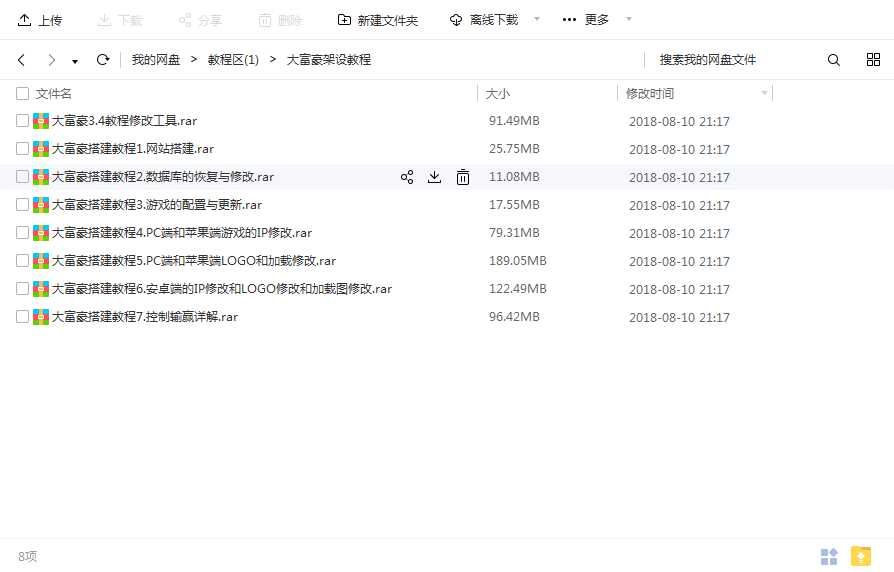The width and height of the screenshot is (894, 572).
Task: Check the box for 大富豪3.4教程修改工具.rar
Action: click(22, 121)
